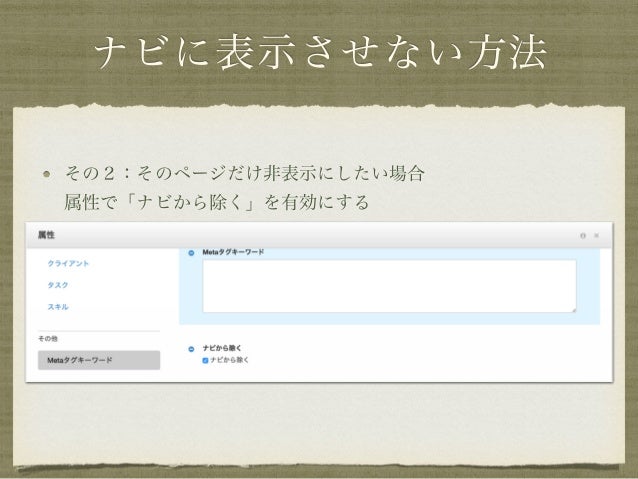The image size is (638, 479).
Task: Click the slide title ナビに表示させない方法
Action: tap(320, 52)
